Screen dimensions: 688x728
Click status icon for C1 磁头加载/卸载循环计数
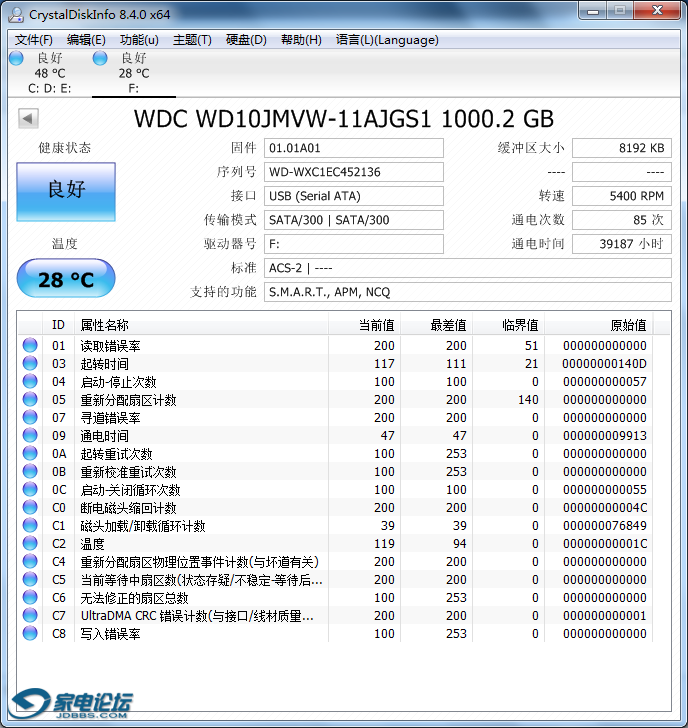pyautogui.click(x=30, y=525)
